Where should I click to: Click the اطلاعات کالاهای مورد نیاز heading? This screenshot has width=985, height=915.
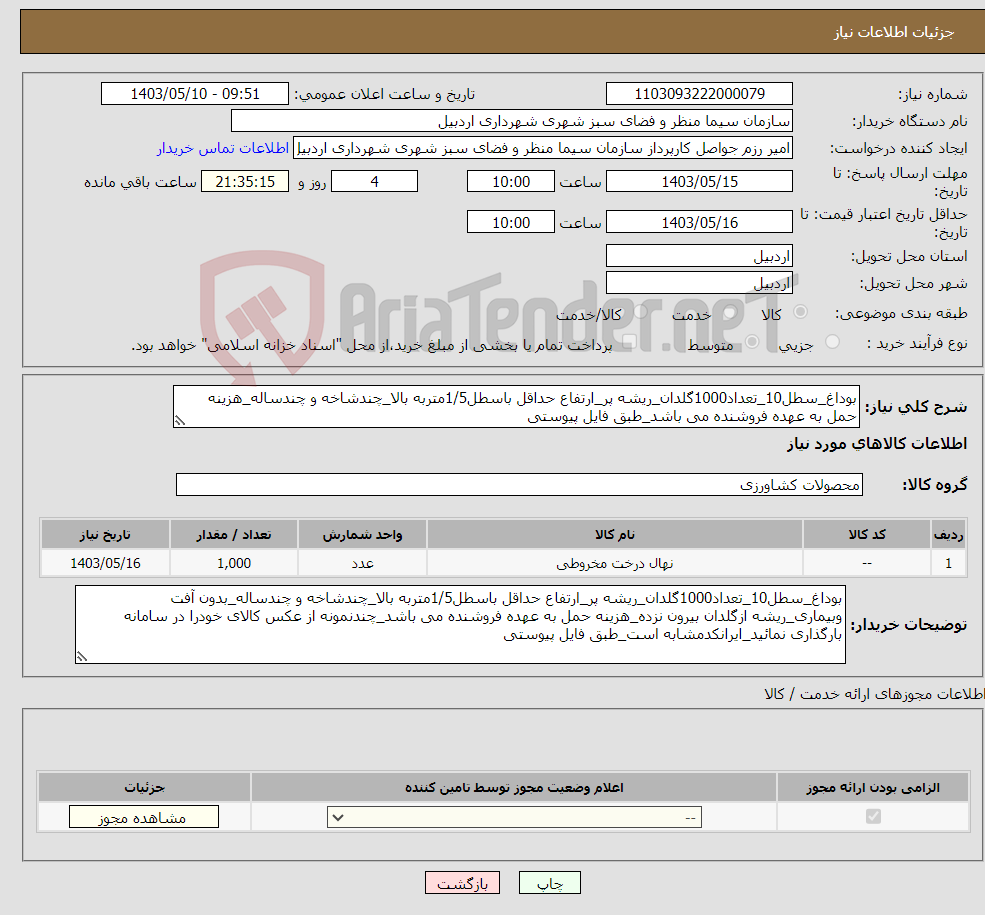click(x=877, y=444)
